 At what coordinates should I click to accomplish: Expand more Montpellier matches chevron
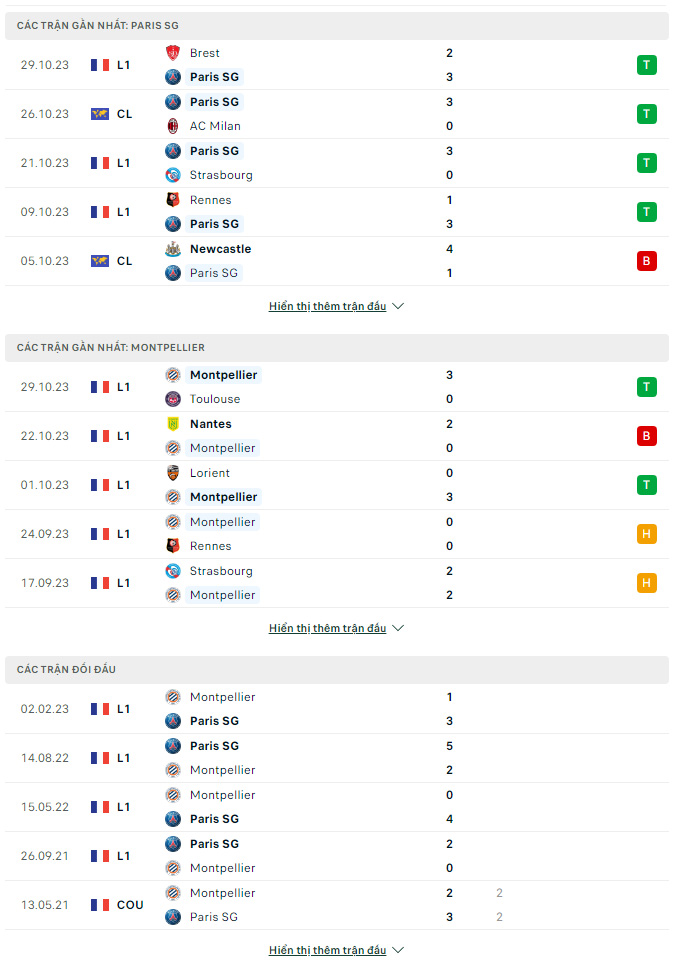pos(398,628)
